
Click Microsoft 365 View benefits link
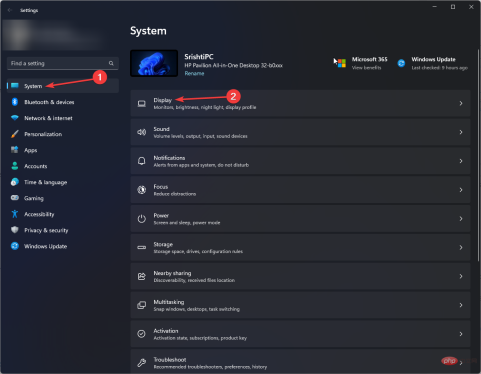click(x=366, y=68)
